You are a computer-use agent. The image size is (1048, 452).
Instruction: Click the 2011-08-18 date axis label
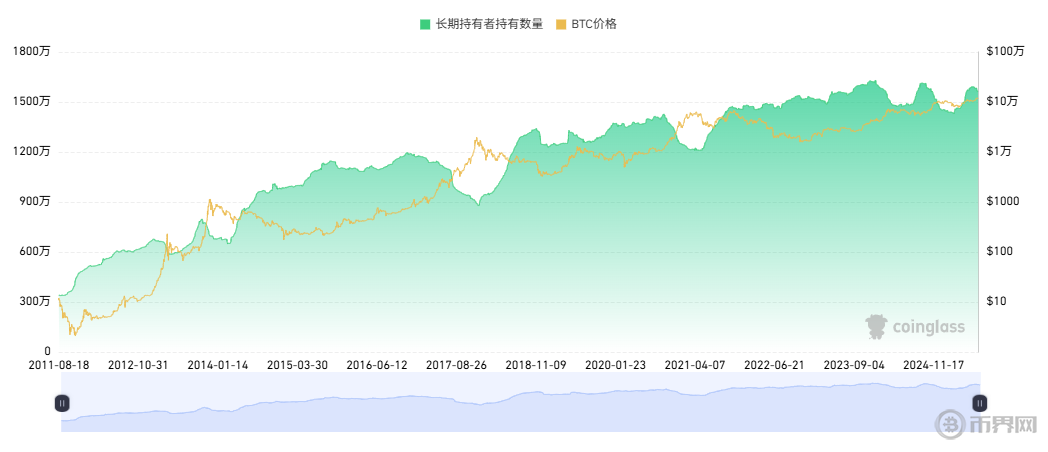[x=59, y=366]
